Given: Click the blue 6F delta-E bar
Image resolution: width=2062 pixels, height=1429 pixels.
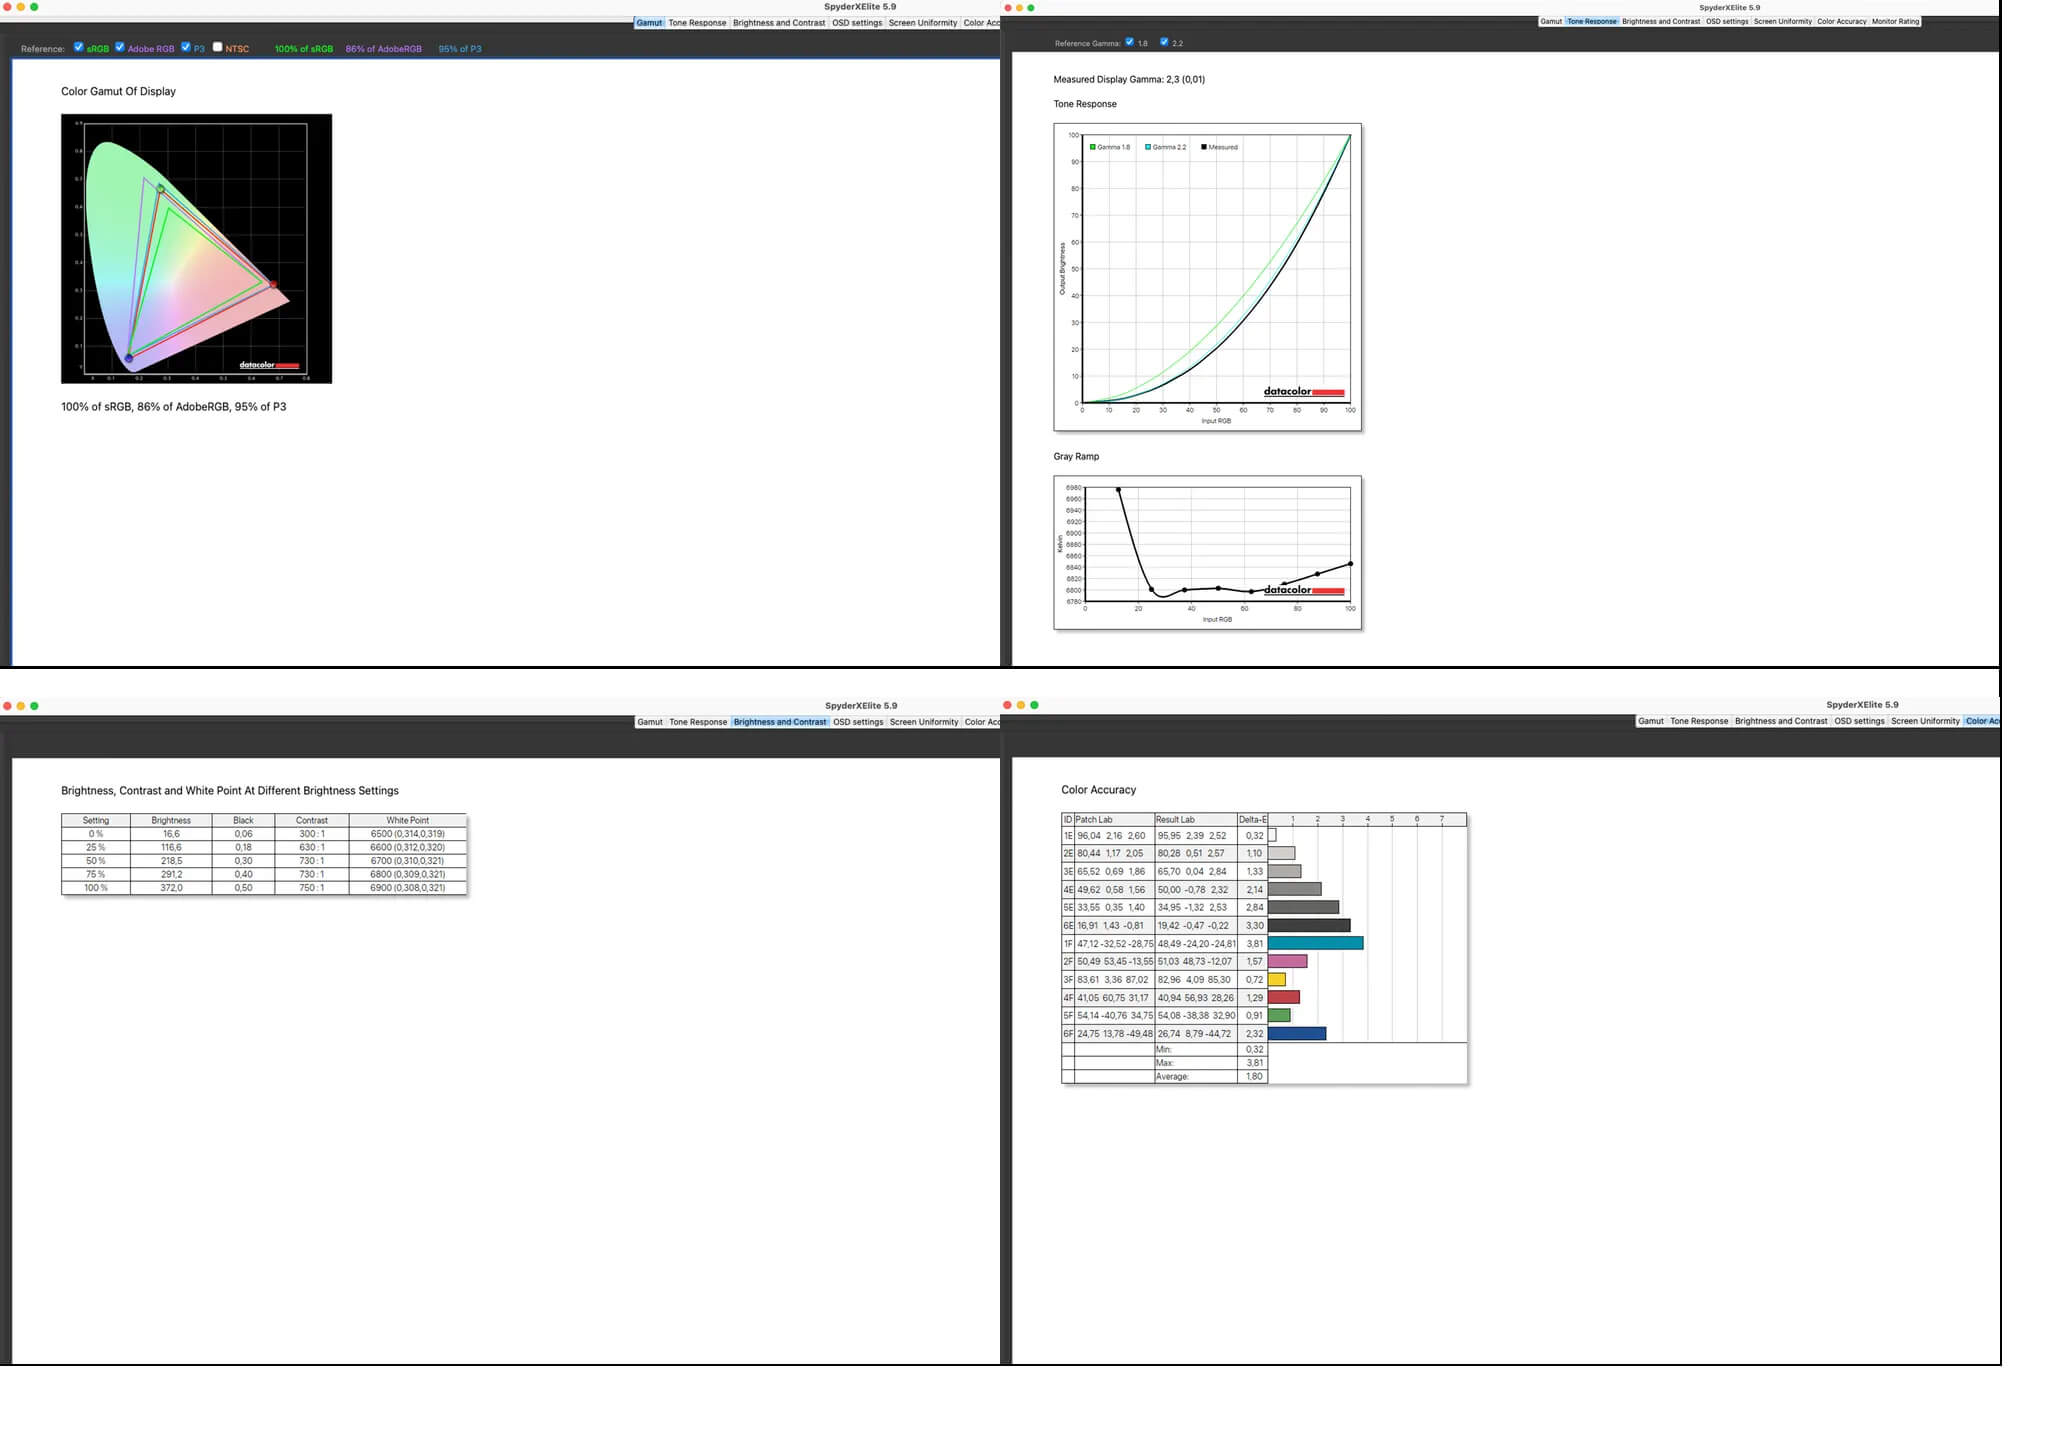Looking at the screenshot, I should coord(1297,1033).
